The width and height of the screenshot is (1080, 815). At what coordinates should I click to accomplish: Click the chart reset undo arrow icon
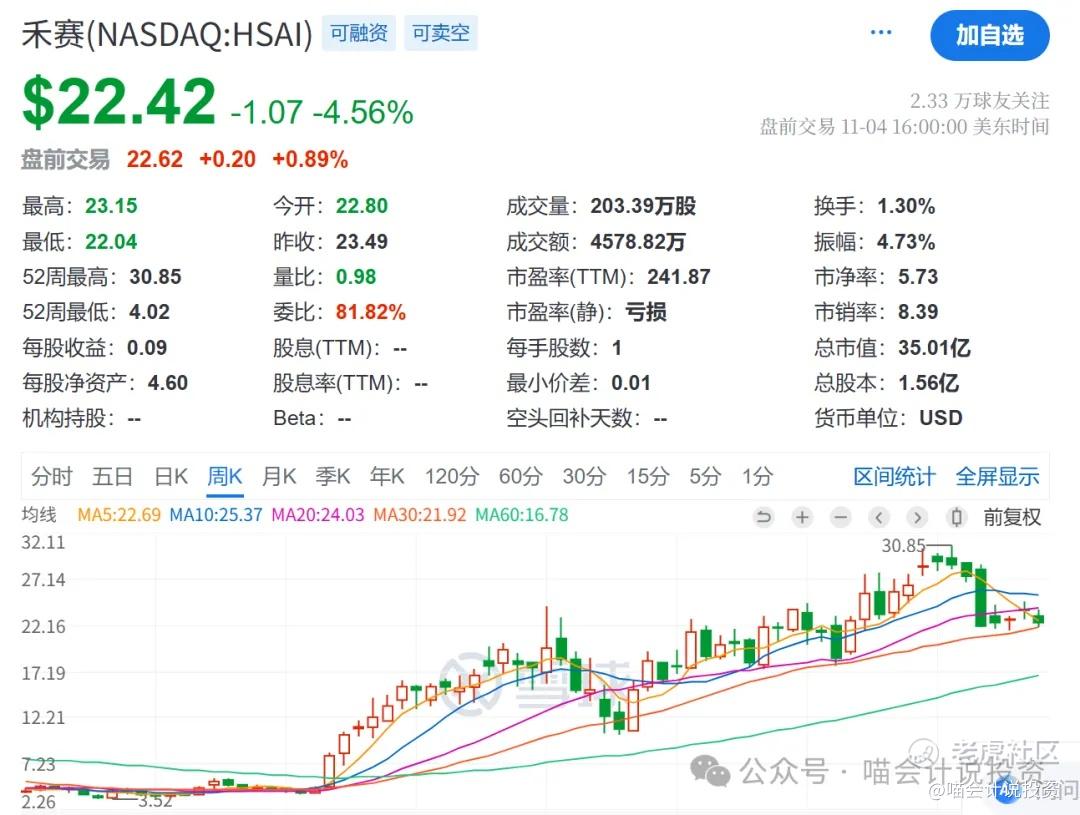click(x=764, y=517)
